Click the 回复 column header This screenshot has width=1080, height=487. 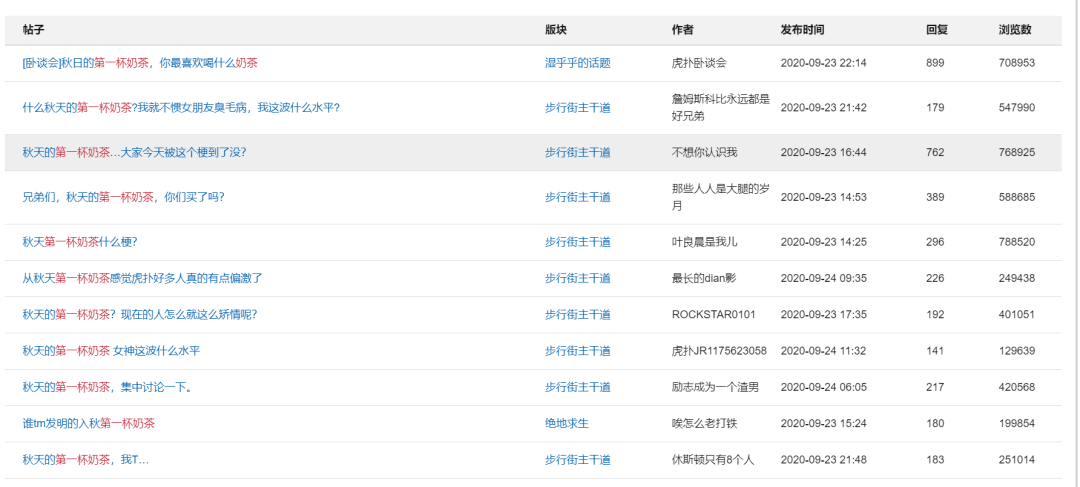point(936,30)
